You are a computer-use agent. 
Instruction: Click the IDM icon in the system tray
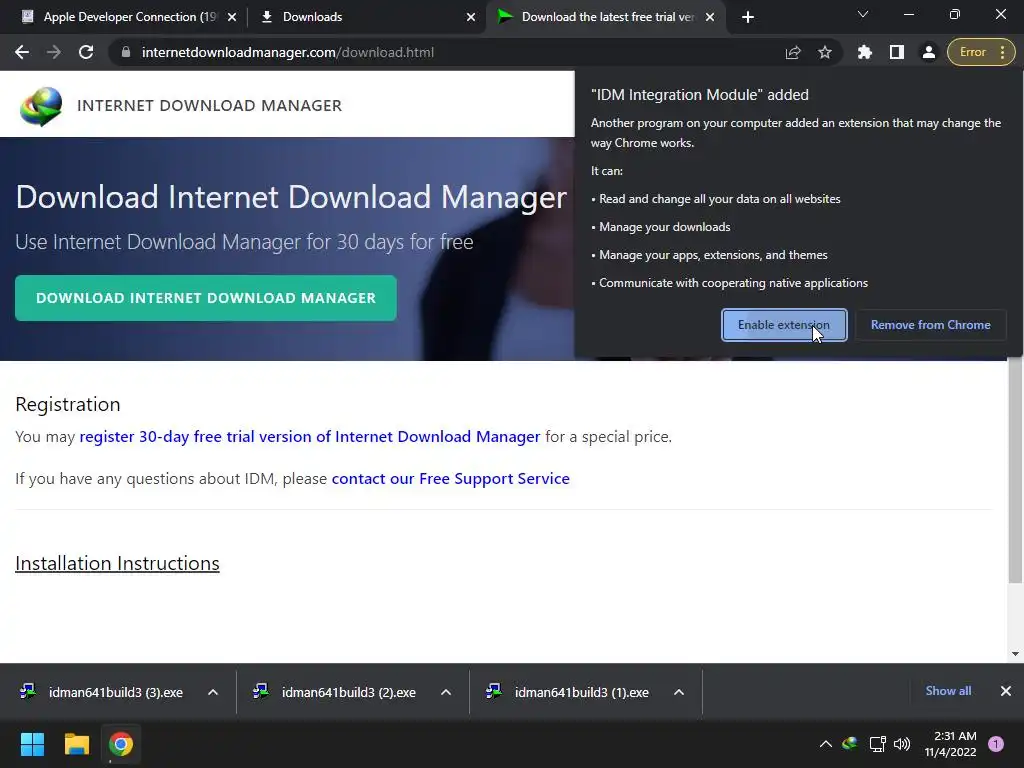click(850, 744)
